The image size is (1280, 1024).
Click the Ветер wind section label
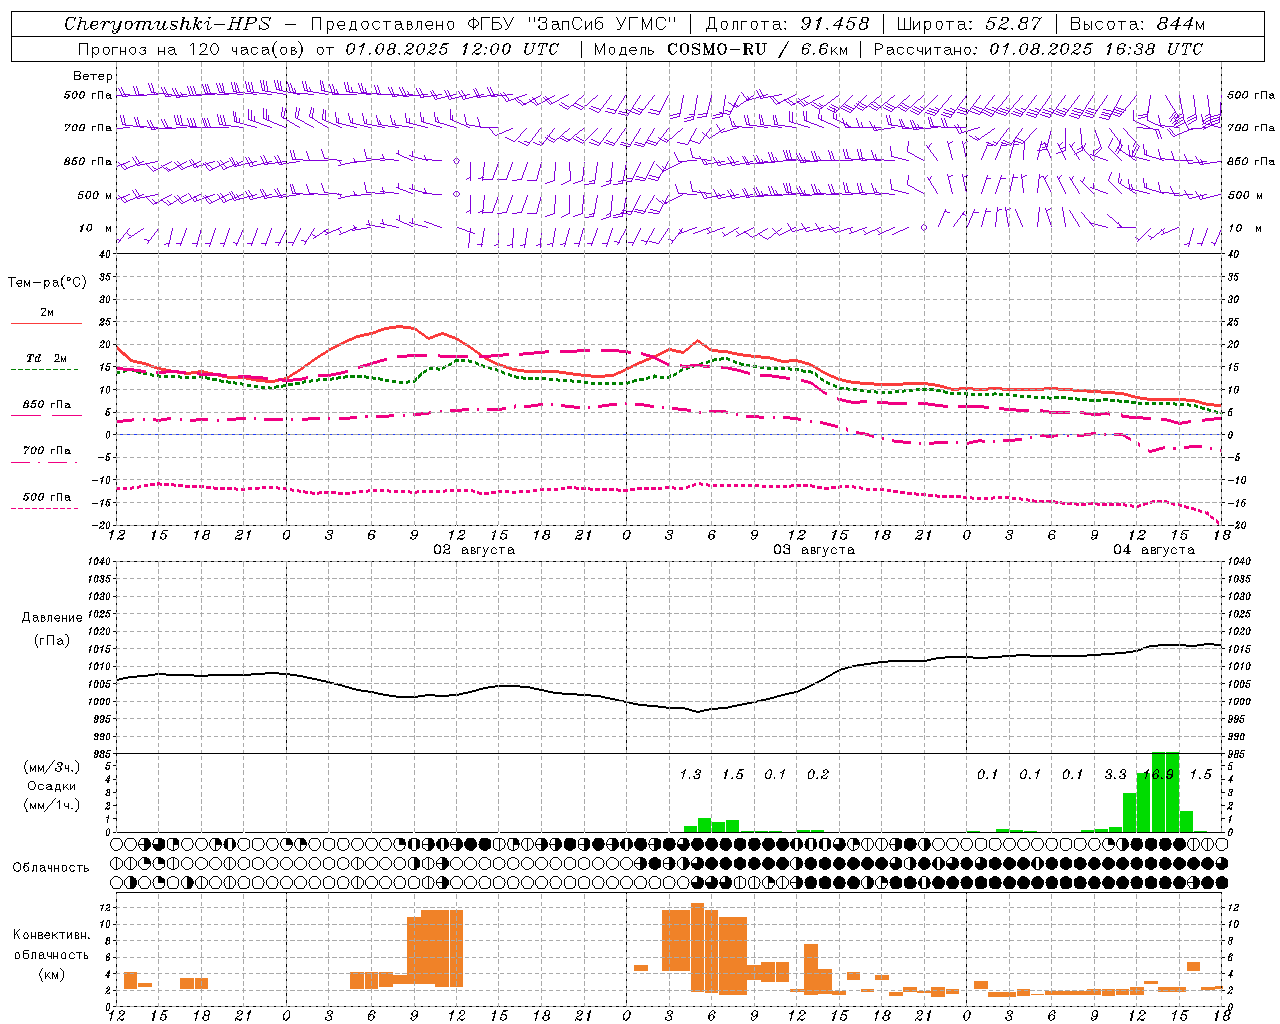click(x=92, y=76)
